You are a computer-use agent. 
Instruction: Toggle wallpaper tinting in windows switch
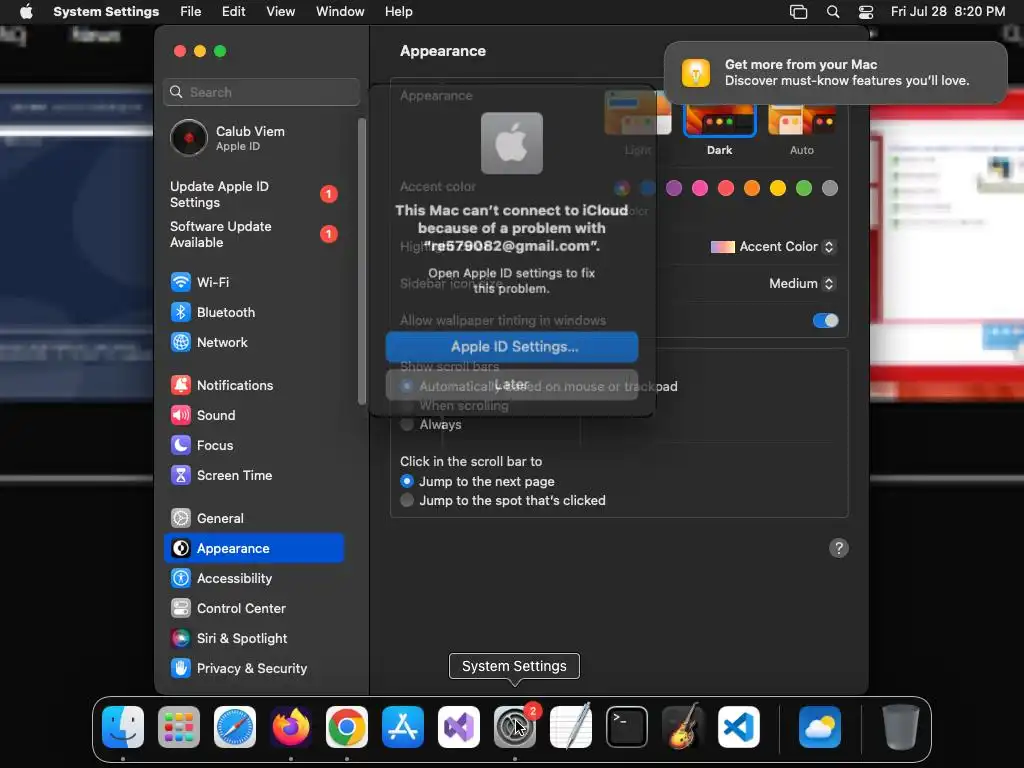tap(825, 321)
